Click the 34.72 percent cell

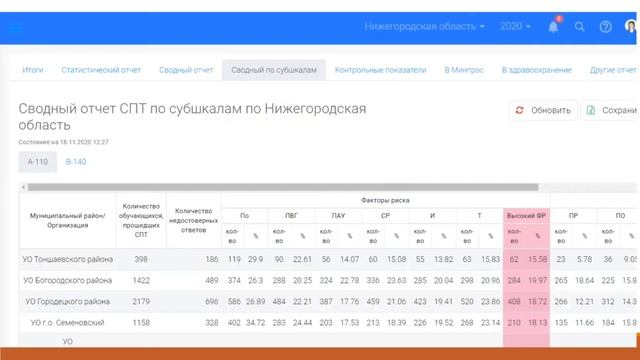[256, 322]
